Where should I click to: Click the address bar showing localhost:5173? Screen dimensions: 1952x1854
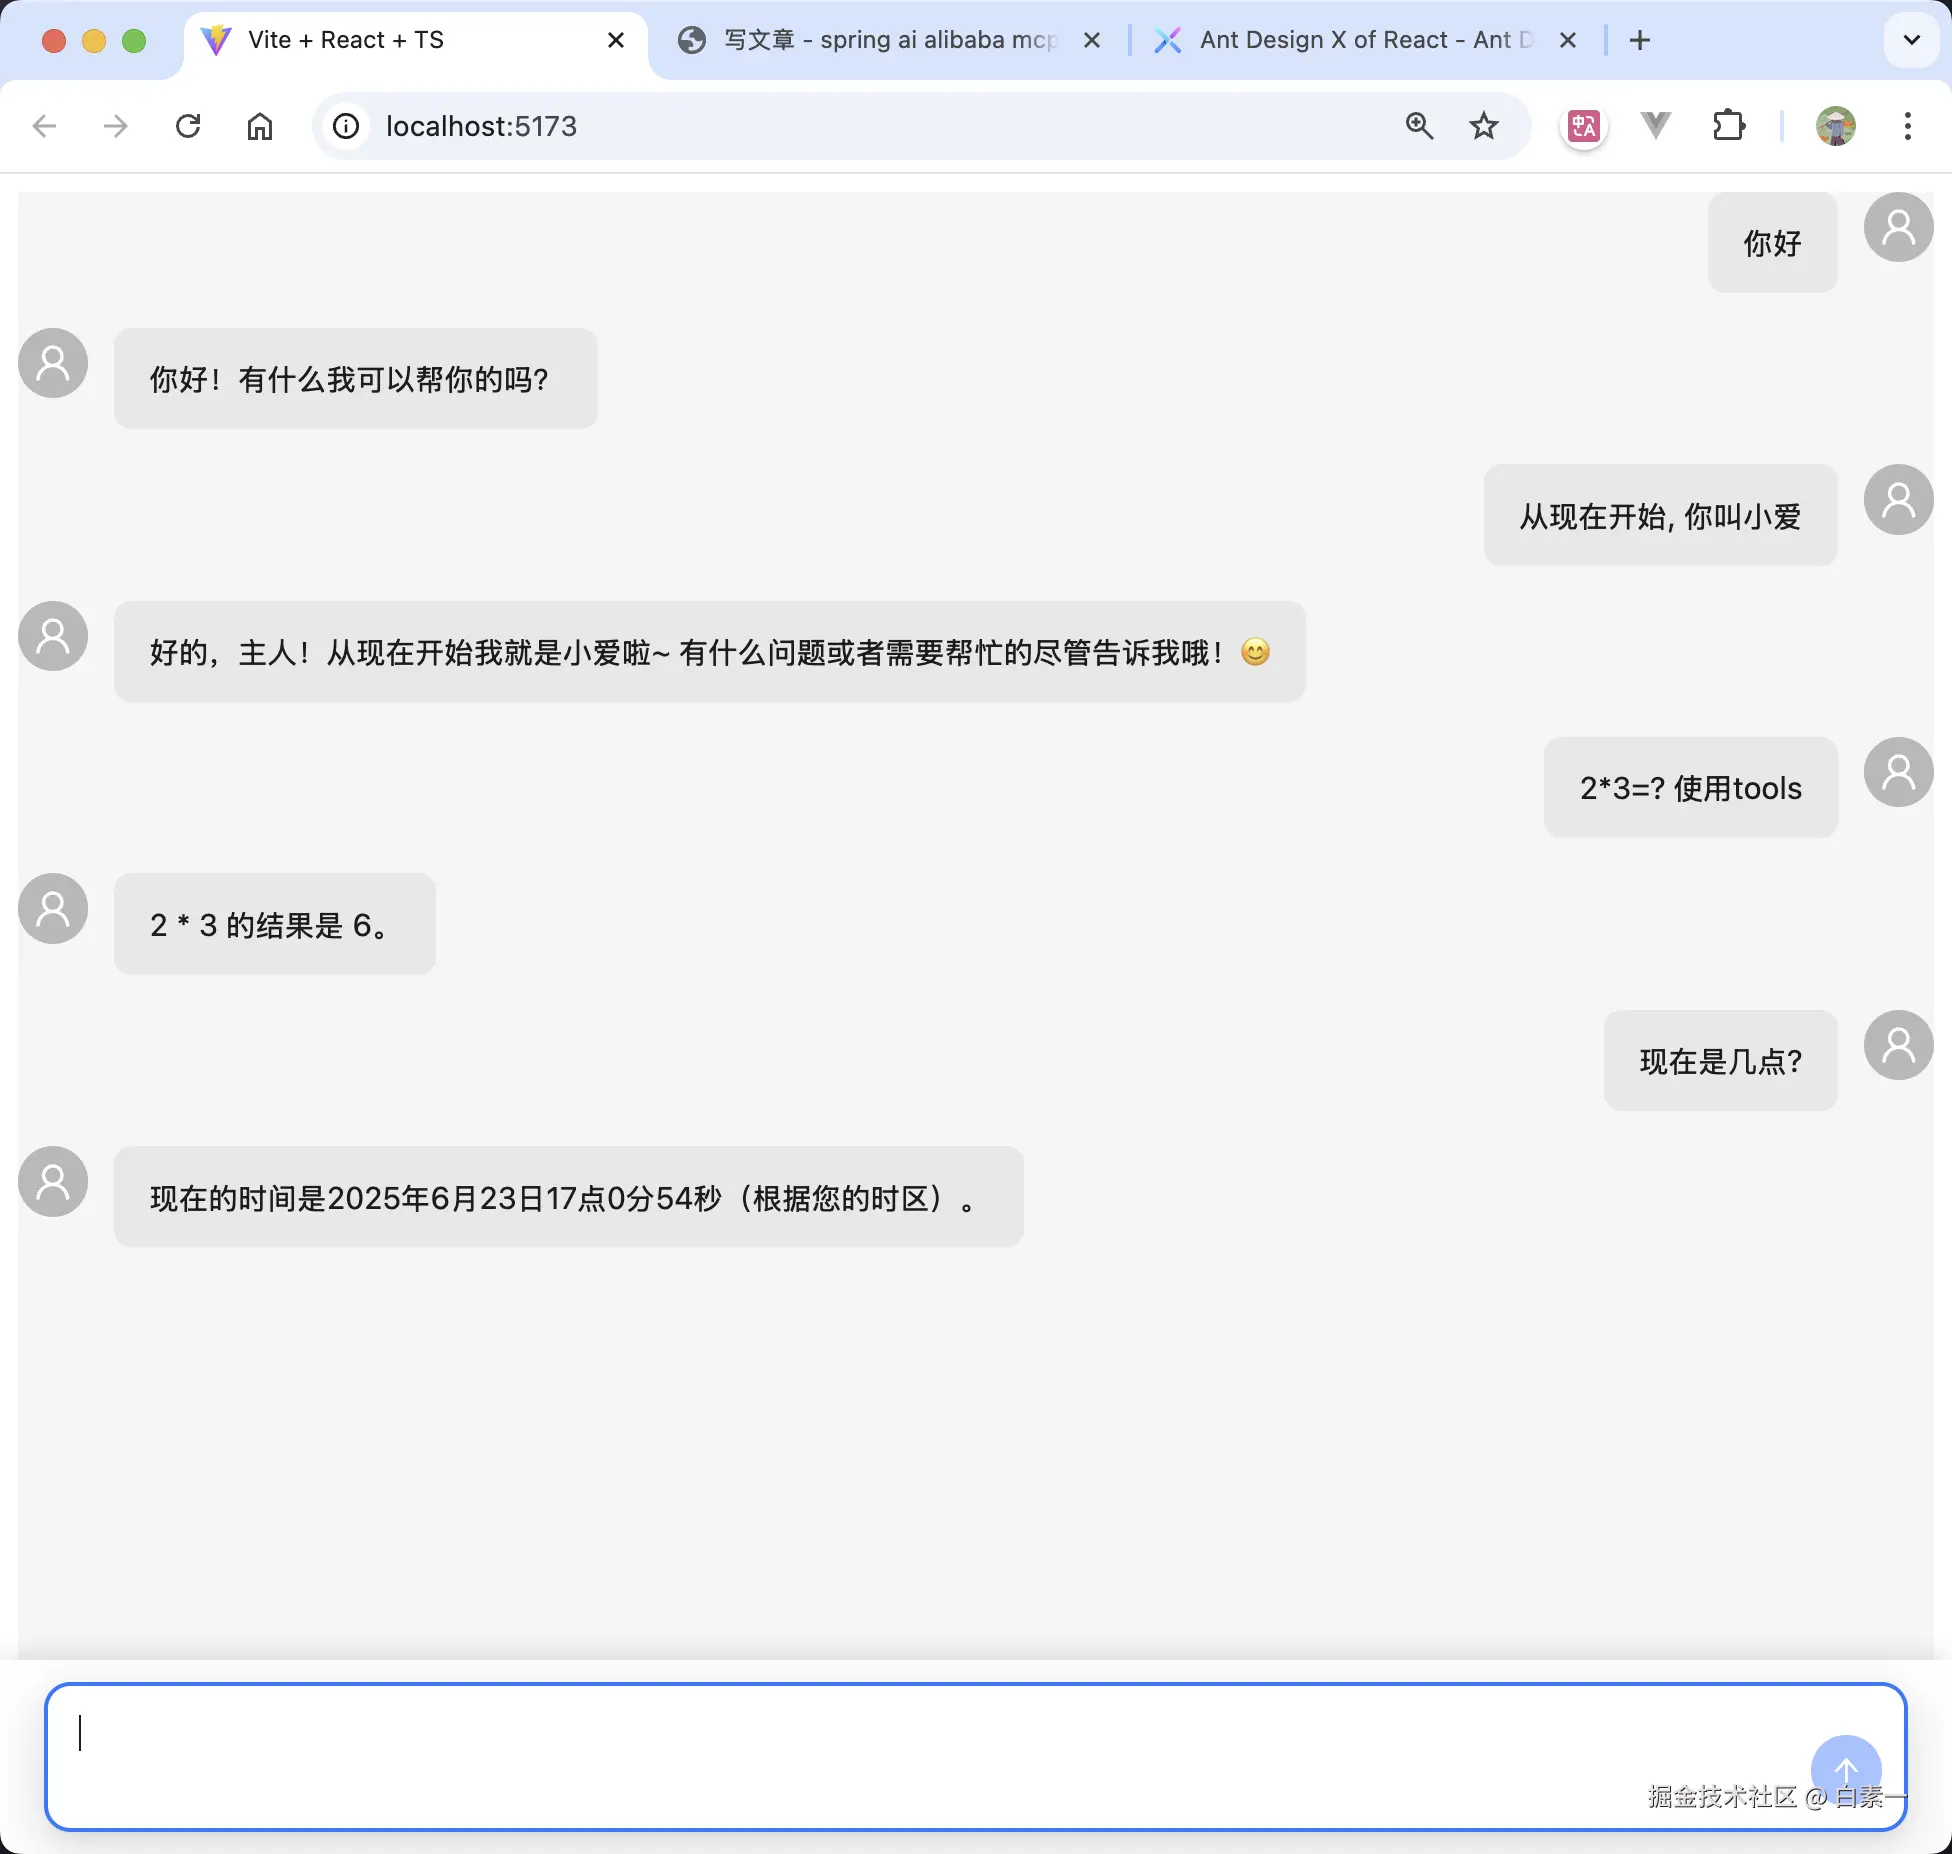pos(700,126)
